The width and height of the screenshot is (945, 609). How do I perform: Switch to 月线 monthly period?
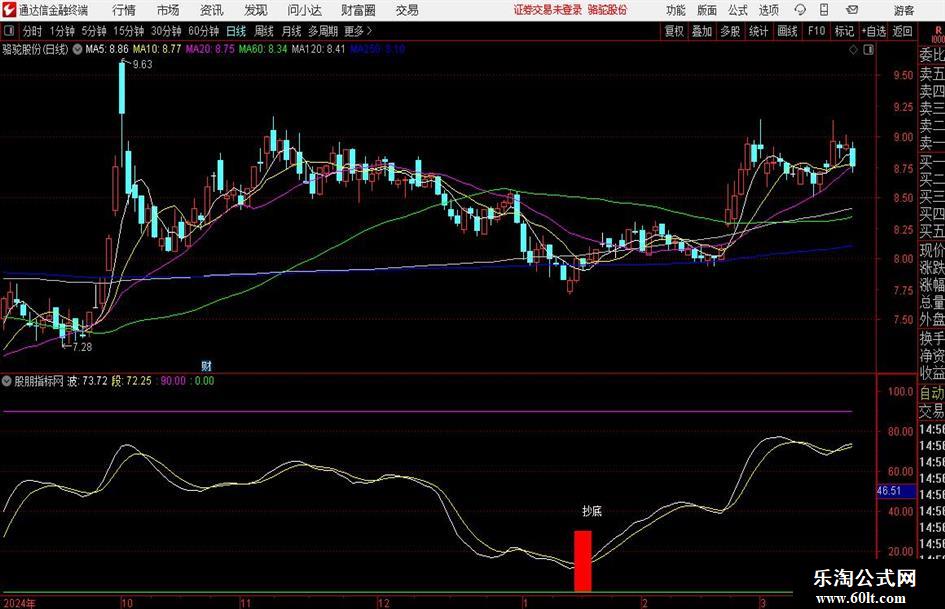[x=292, y=31]
